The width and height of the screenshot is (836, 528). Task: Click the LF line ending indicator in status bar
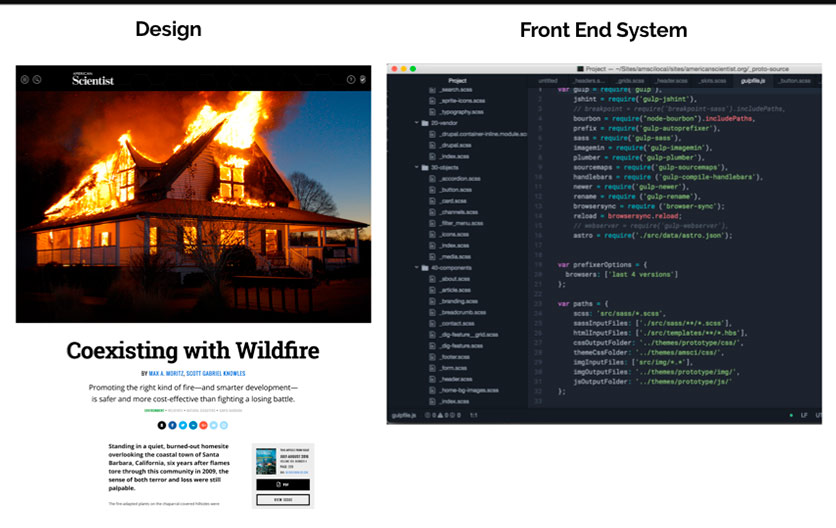coord(805,413)
